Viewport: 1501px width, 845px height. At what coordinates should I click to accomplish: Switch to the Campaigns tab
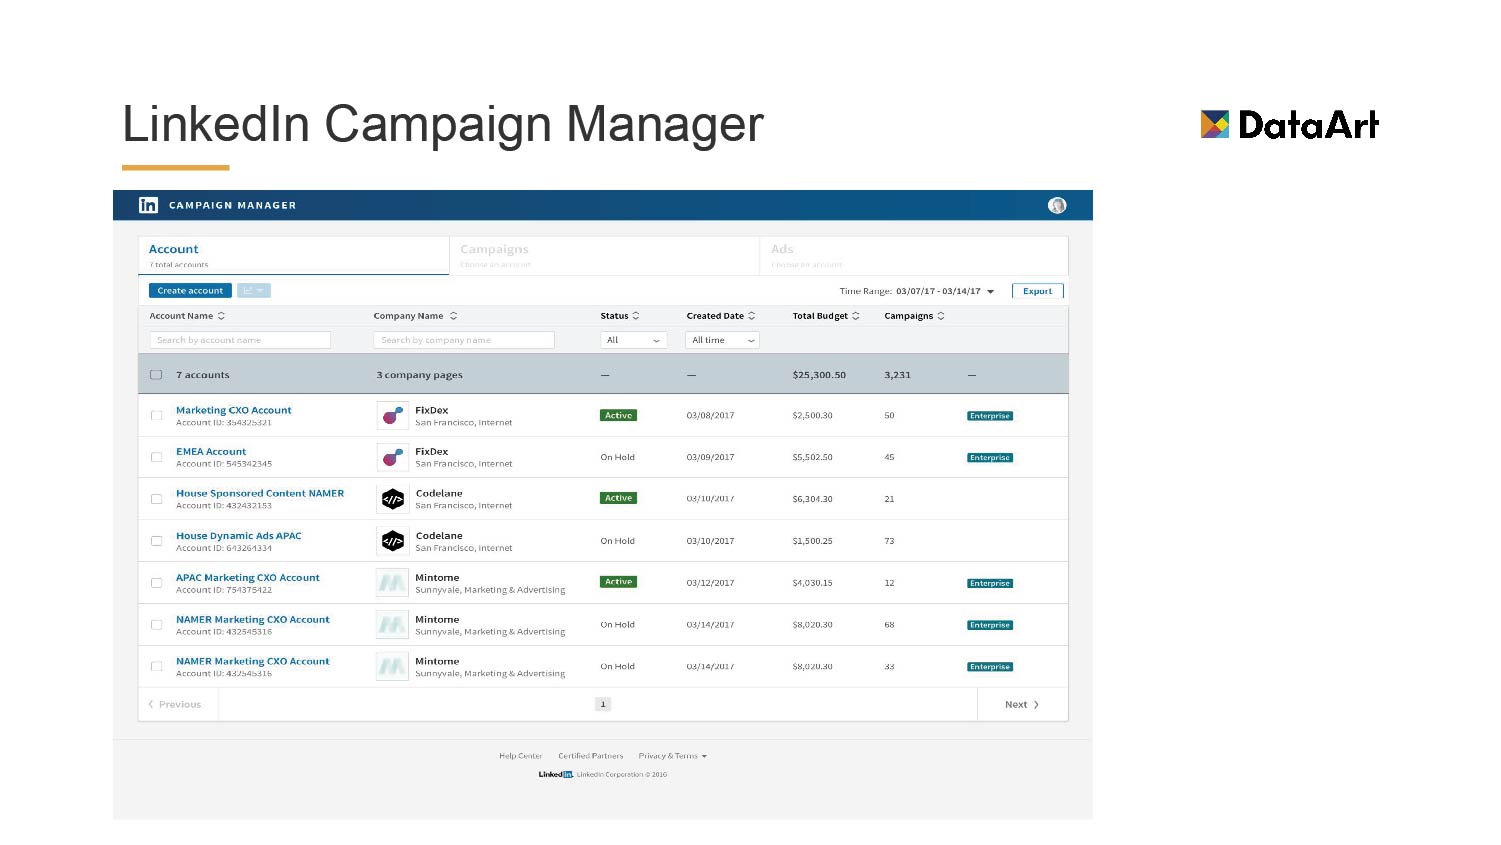pos(604,255)
